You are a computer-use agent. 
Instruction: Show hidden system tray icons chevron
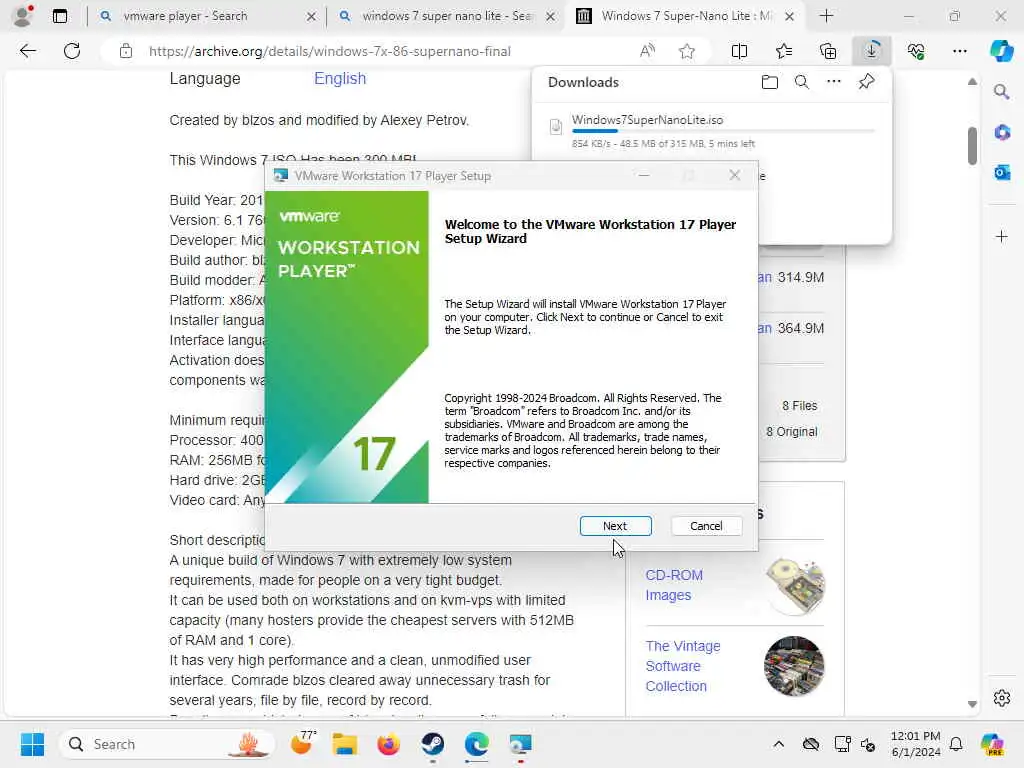pyautogui.click(x=778, y=744)
